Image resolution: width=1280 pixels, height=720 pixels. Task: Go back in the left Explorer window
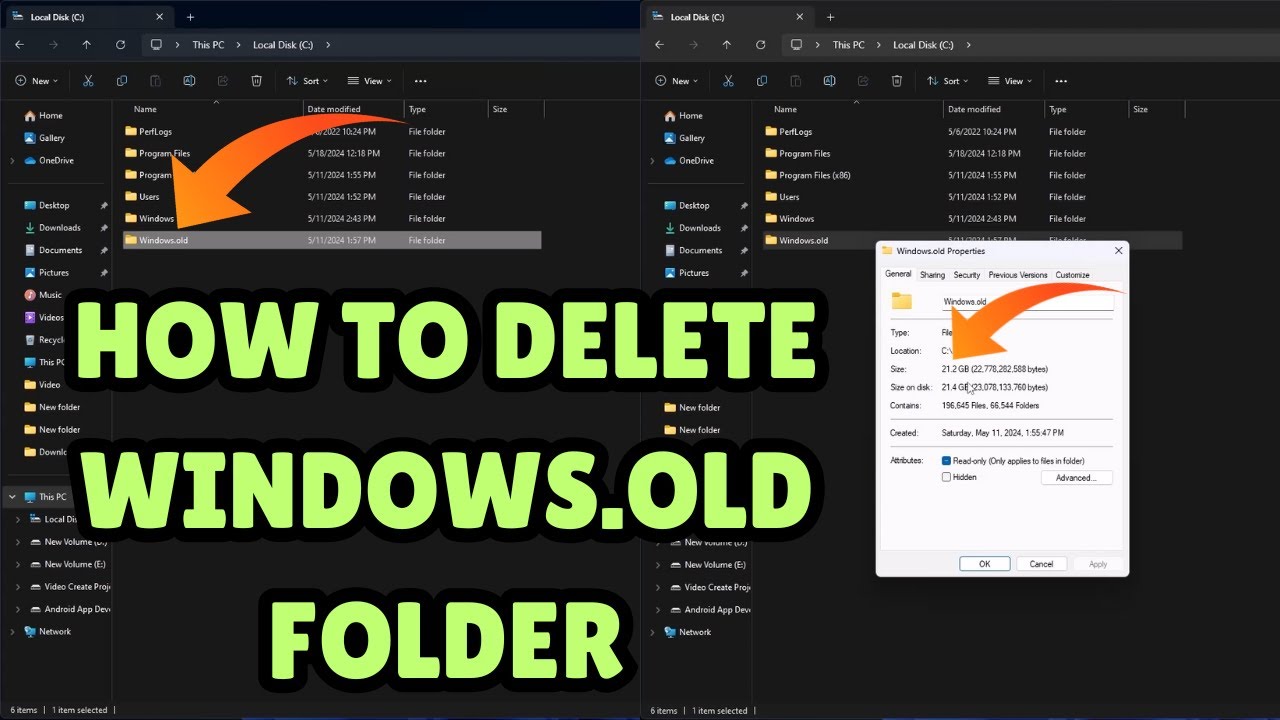click(x=19, y=45)
